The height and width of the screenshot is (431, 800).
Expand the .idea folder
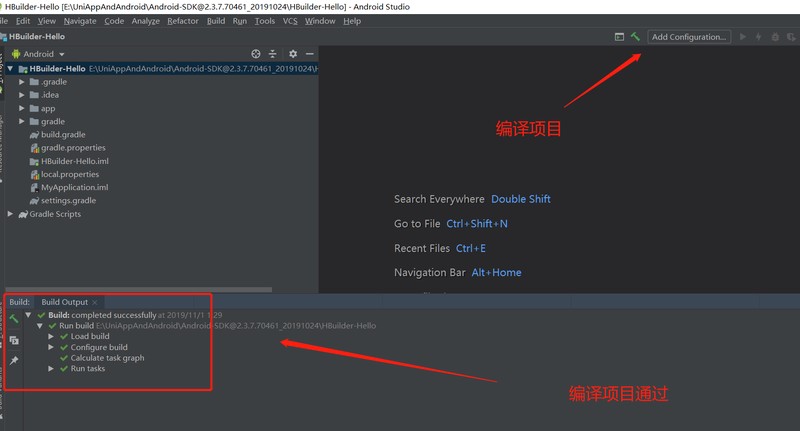(x=21, y=95)
